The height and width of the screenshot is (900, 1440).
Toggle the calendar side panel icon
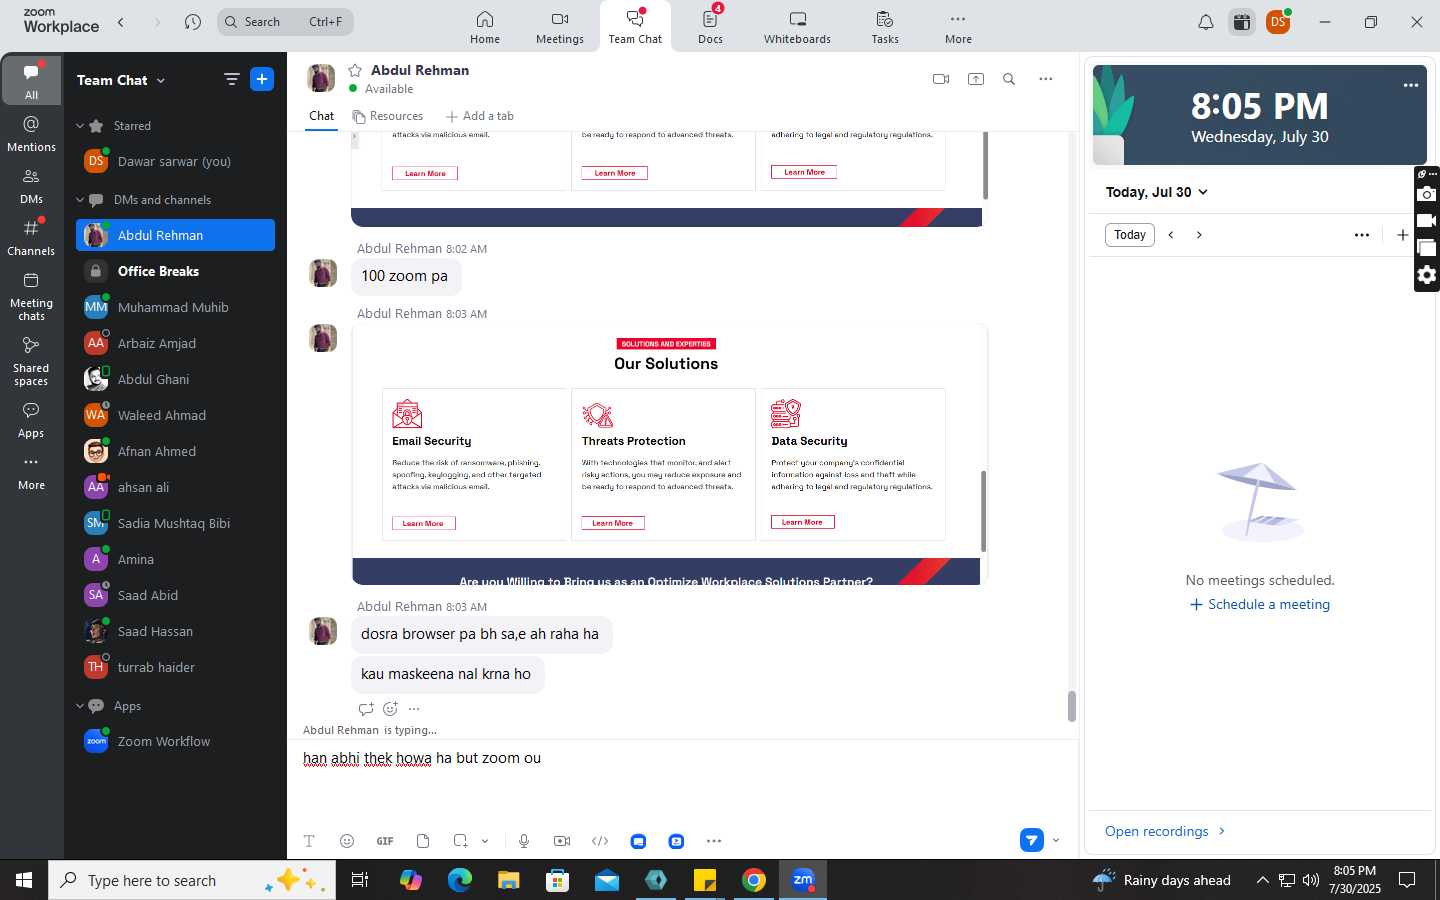pyautogui.click(x=1242, y=22)
